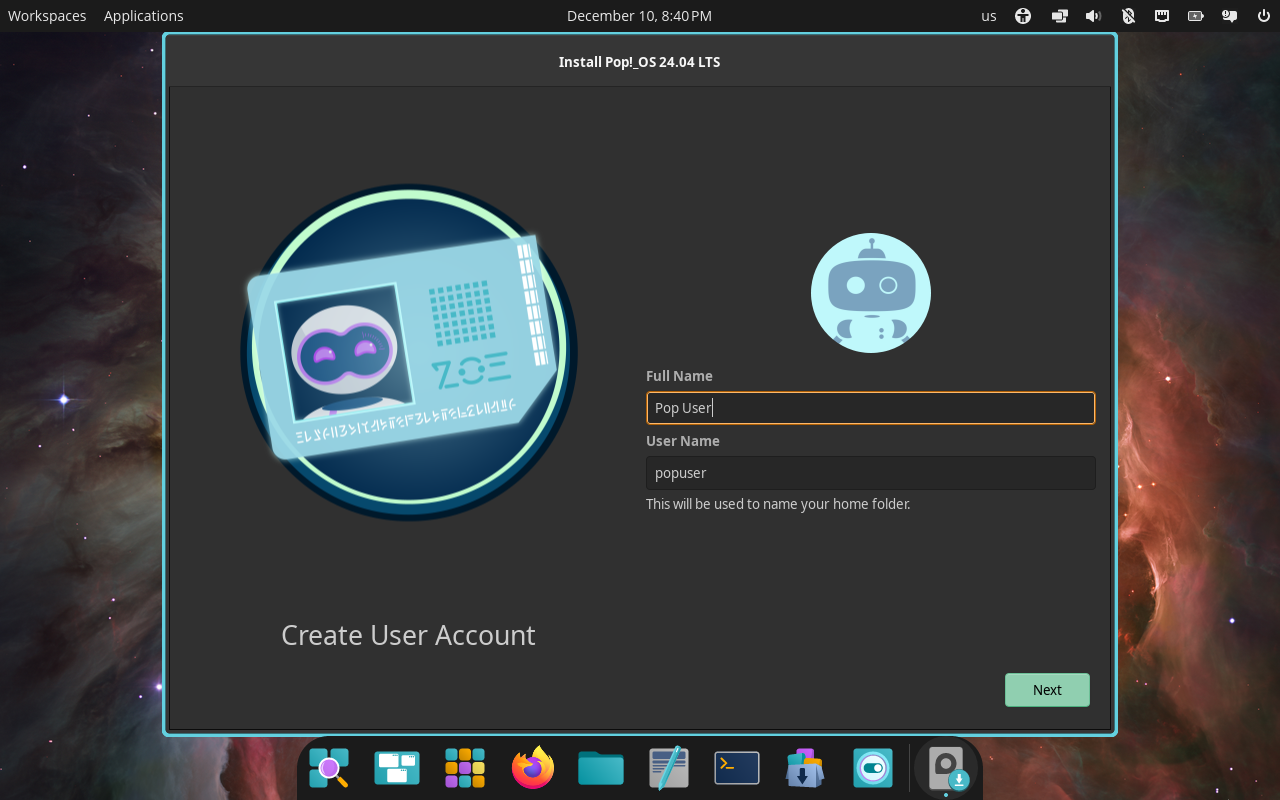Open Firefox from the dock
The height and width of the screenshot is (800, 1280).
(x=533, y=768)
